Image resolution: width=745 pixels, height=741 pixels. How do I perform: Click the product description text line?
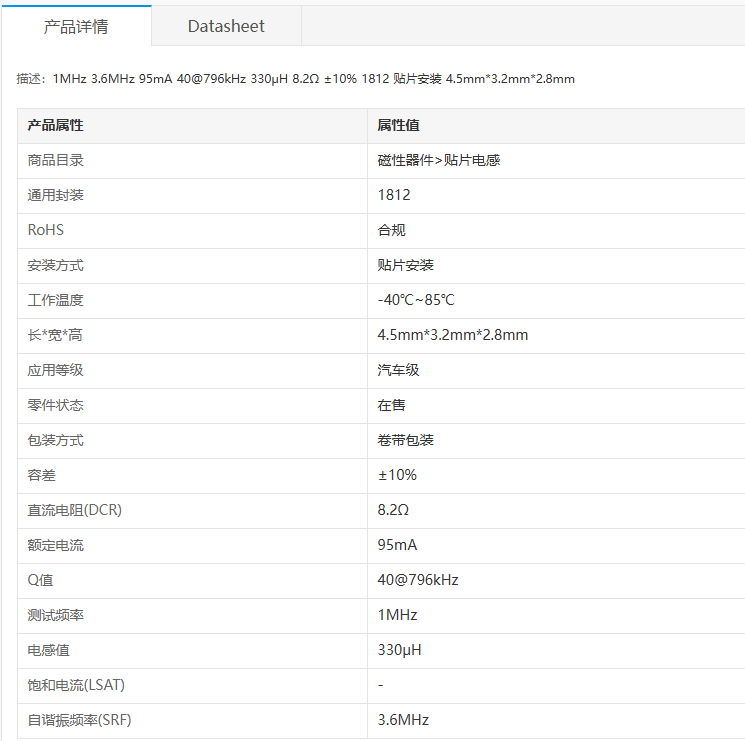click(x=296, y=79)
